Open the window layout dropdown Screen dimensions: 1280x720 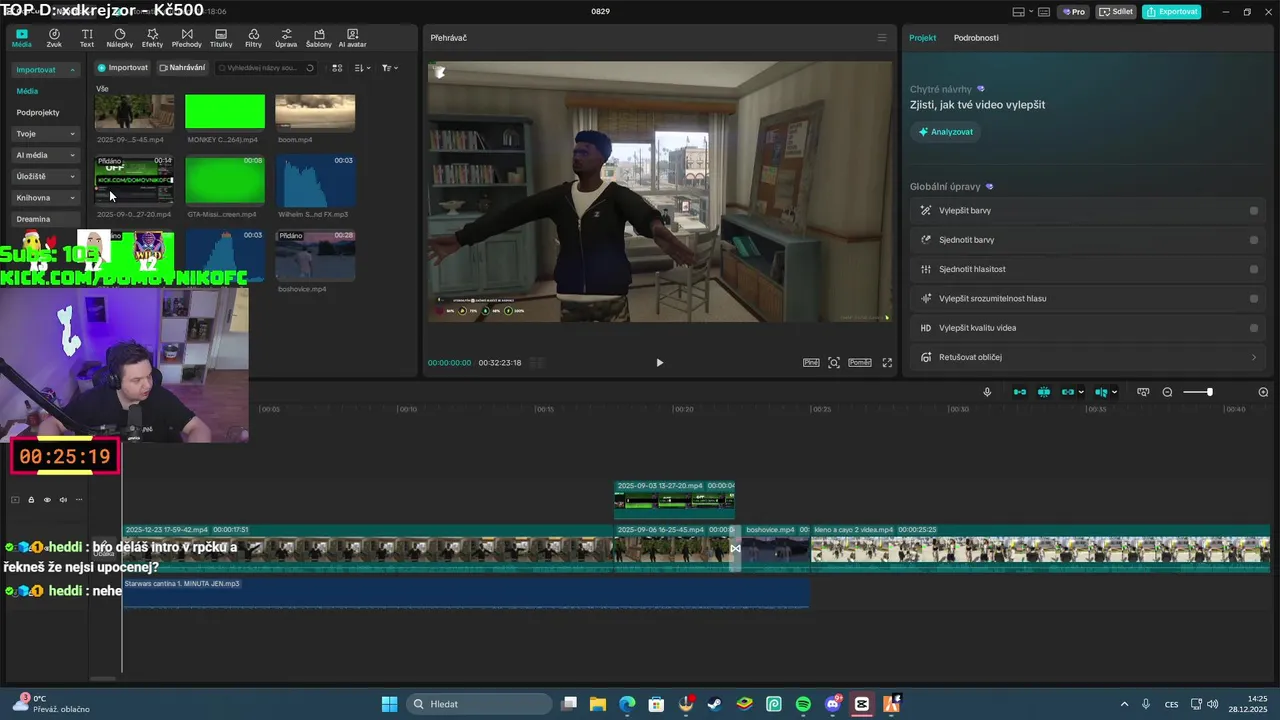[x=1023, y=12]
